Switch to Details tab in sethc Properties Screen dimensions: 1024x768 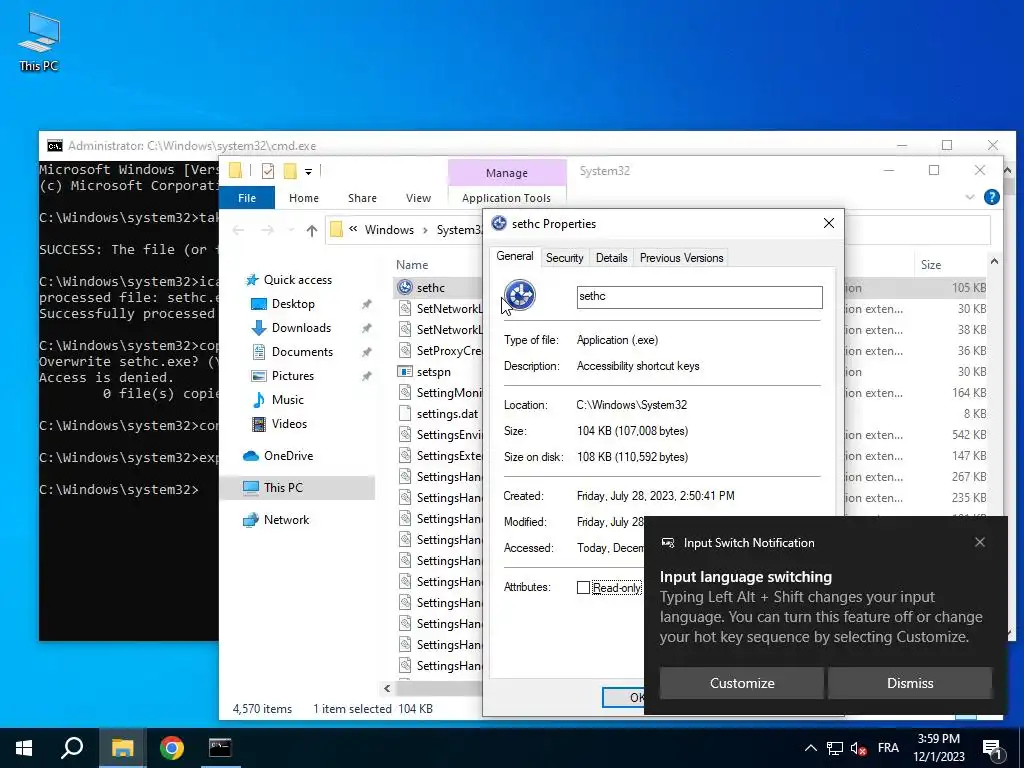pos(611,258)
